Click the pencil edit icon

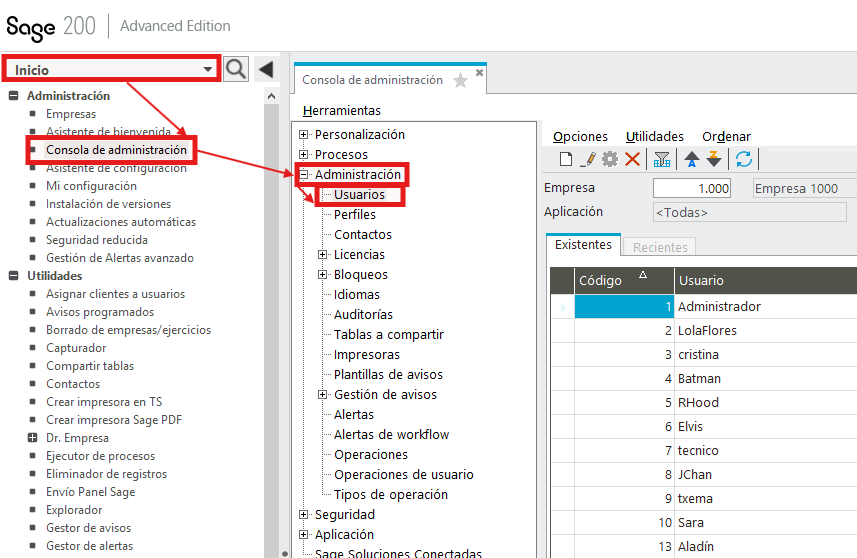pyautogui.click(x=588, y=159)
